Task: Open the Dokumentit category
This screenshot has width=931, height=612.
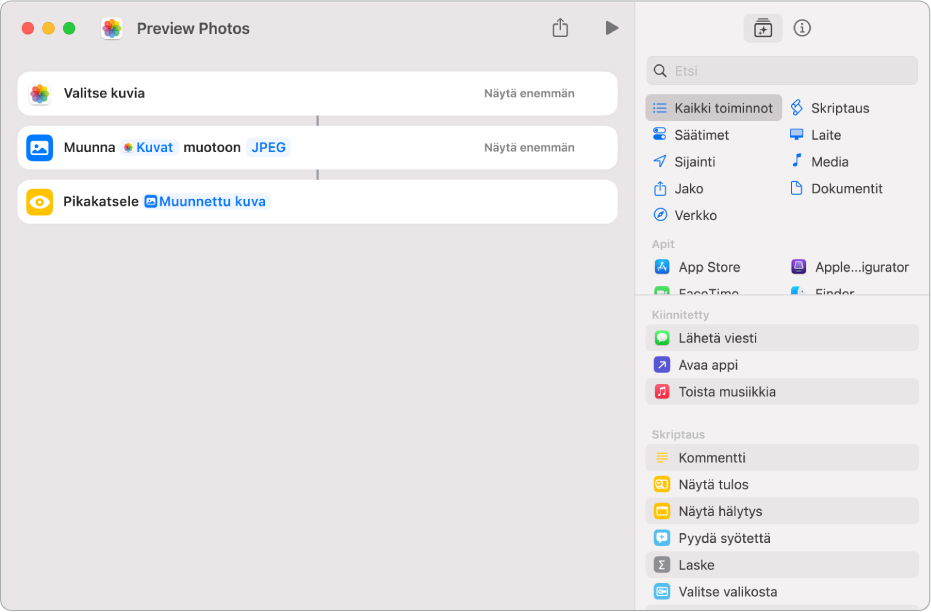Action: [836, 189]
